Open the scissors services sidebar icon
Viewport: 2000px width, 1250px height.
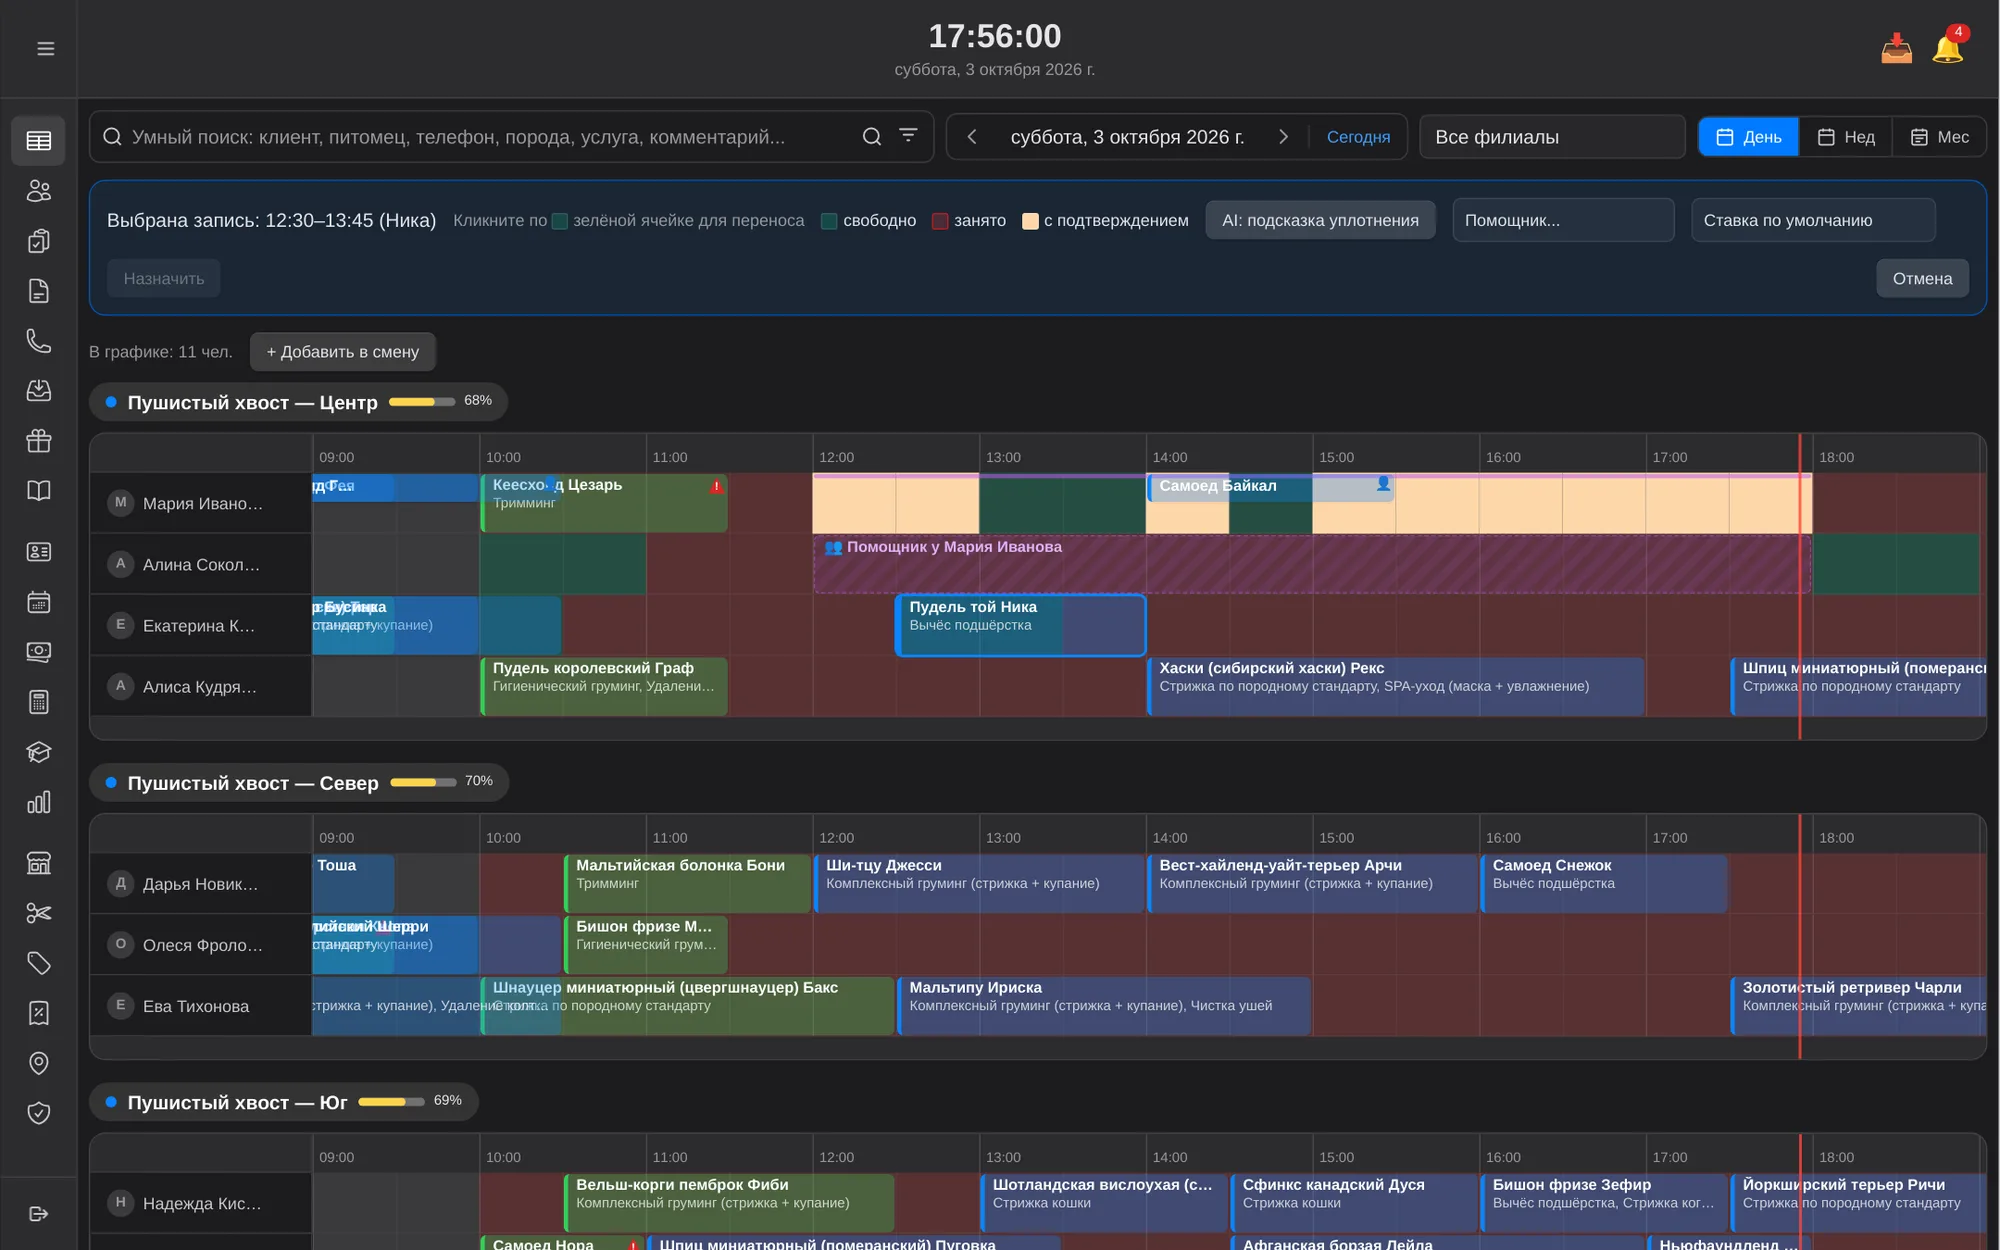(38, 912)
